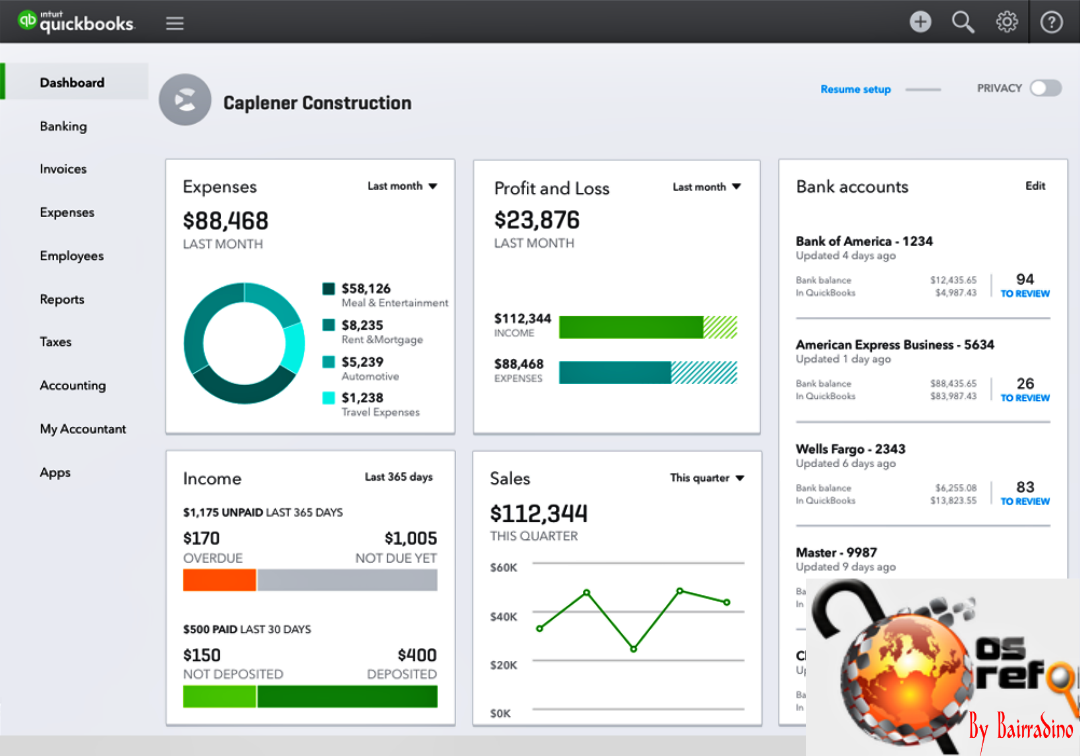Open My Accountant in the sidebar
Image resolution: width=1080 pixels, height=756 pixels.
(83, 429)
